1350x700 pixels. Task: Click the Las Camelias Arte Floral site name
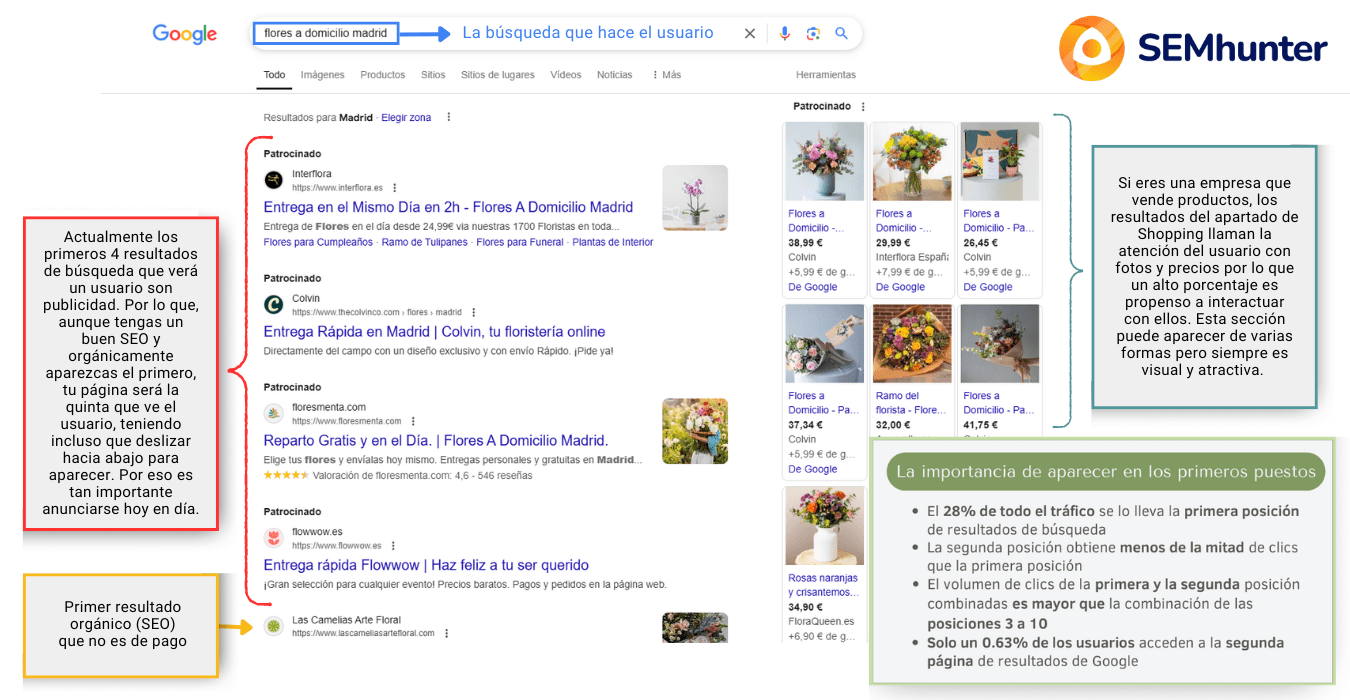click(346, 620)
